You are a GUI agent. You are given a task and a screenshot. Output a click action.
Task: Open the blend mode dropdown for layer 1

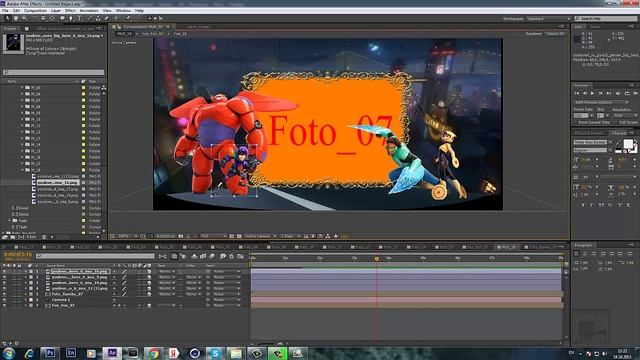coord(167,271)
